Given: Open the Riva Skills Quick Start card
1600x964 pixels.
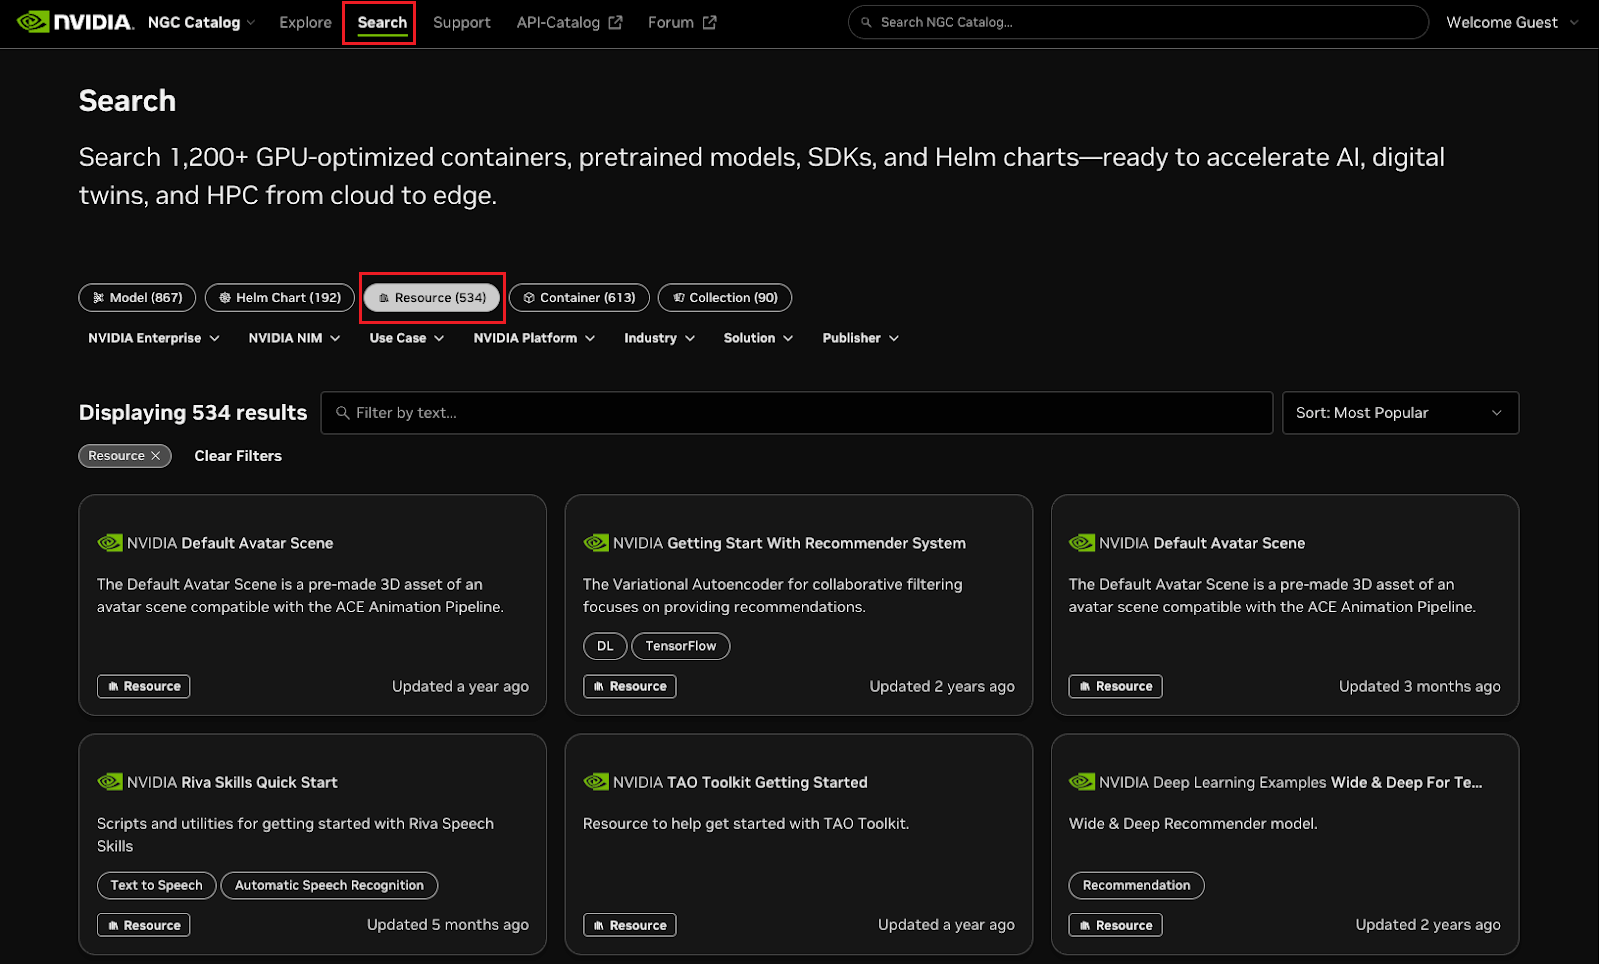Looking at the screenshot, I should coord(312,844).
